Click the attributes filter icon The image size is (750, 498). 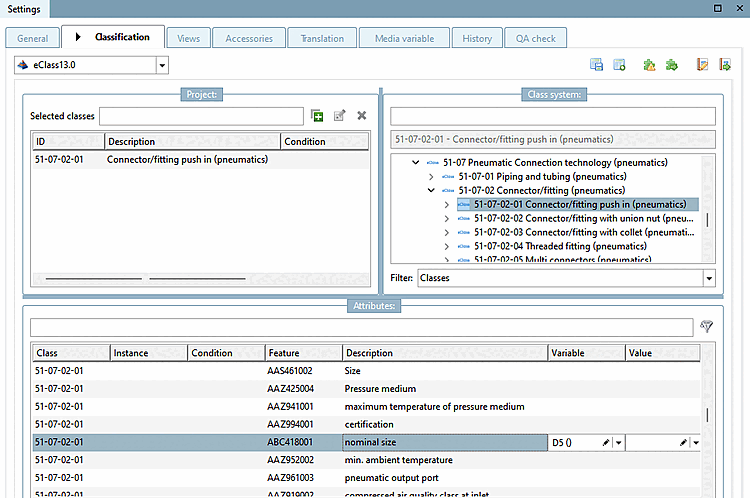pyautogui.click(x=707, y=327)
